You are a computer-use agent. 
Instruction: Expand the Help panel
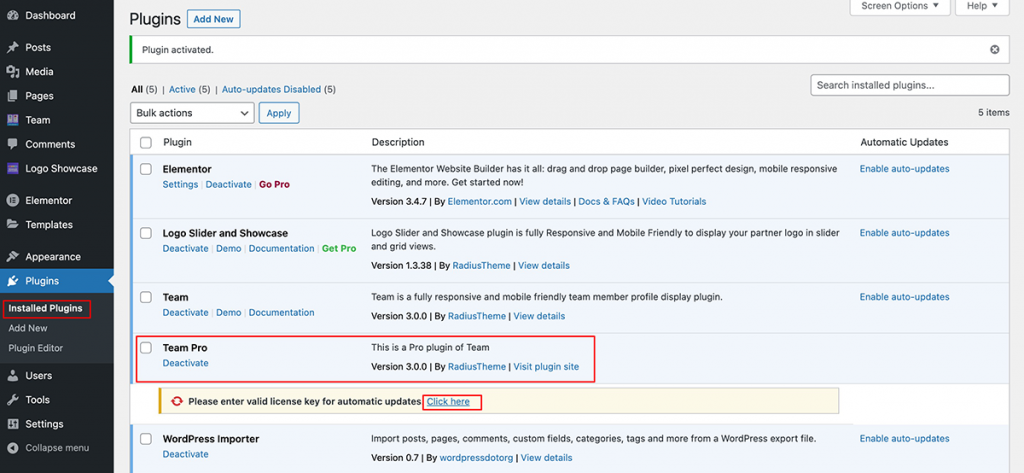[982, 6]
